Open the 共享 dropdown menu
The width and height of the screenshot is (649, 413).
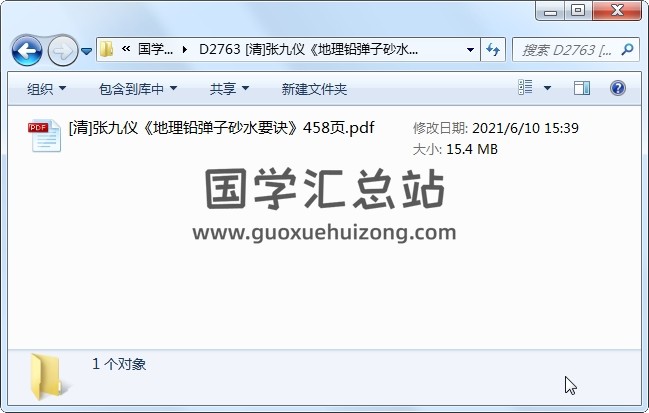coord(229,89)
